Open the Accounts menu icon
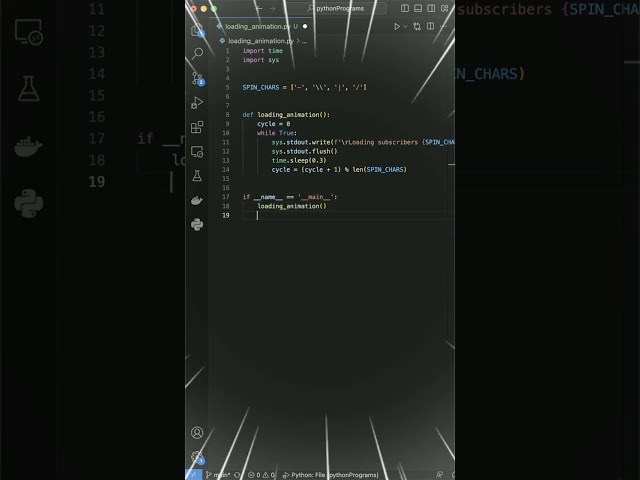Screen dimensions: 640x480 tap(197, 433)
